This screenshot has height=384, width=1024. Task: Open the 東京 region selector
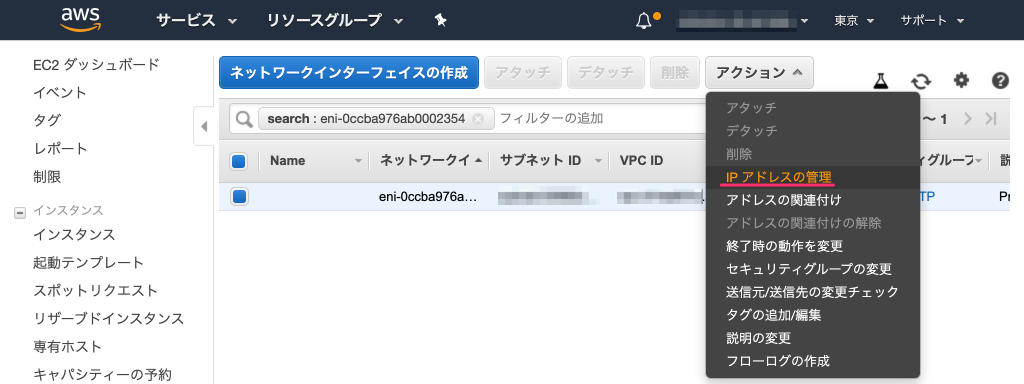pos(854,21)
